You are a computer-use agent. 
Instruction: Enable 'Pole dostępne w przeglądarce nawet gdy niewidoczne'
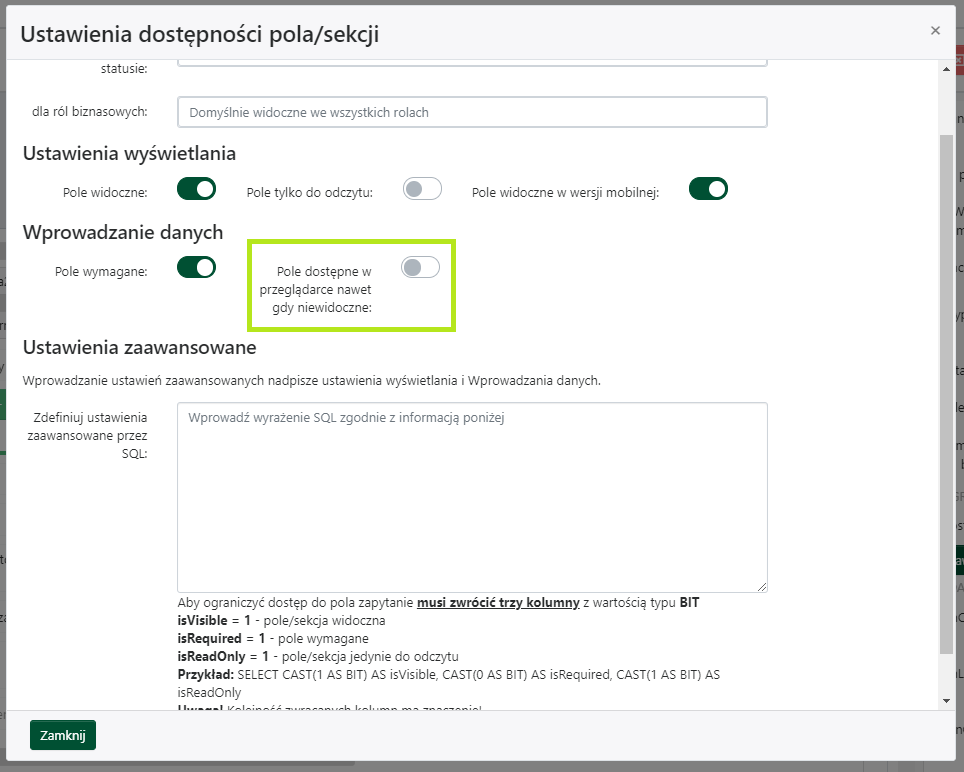click(x=420, y=267)
